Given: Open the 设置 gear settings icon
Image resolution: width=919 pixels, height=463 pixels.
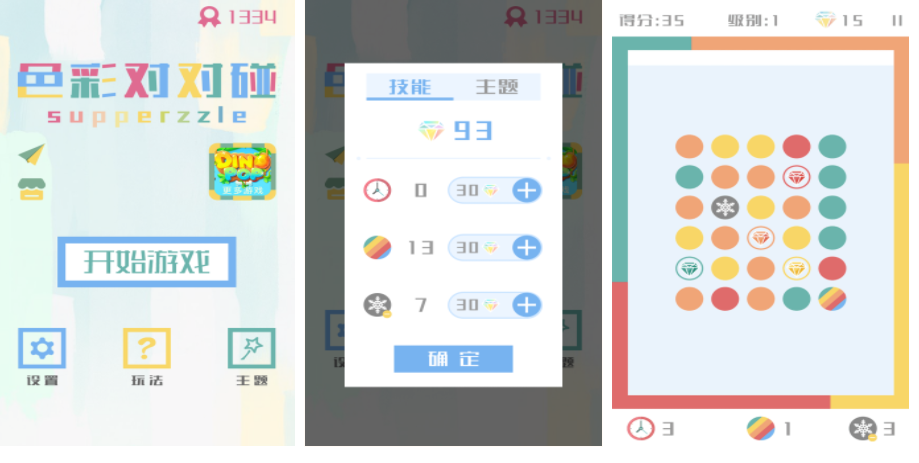Looking at the screenshot, I should 42,348.
